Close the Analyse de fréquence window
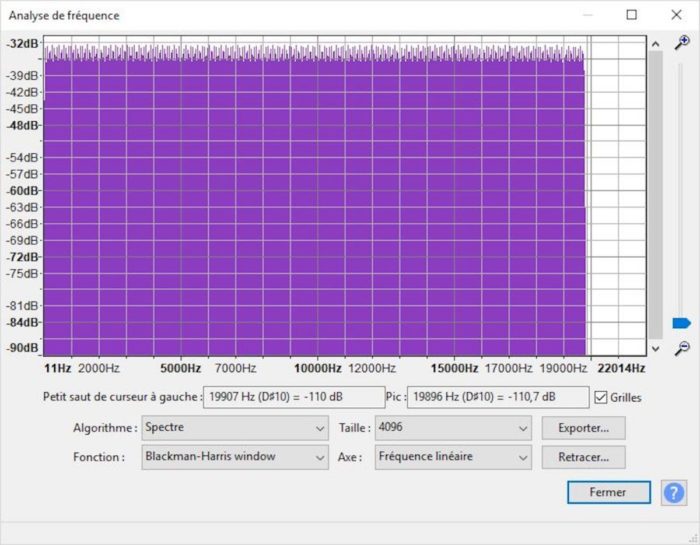Image resolution: width=700 pixels, height=545 pixels. click(676, 15)
